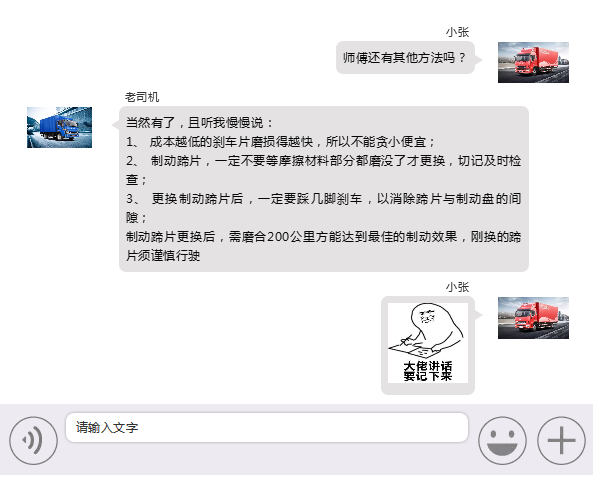Click the 小张 name above the question message

click(x=457, y=32)
